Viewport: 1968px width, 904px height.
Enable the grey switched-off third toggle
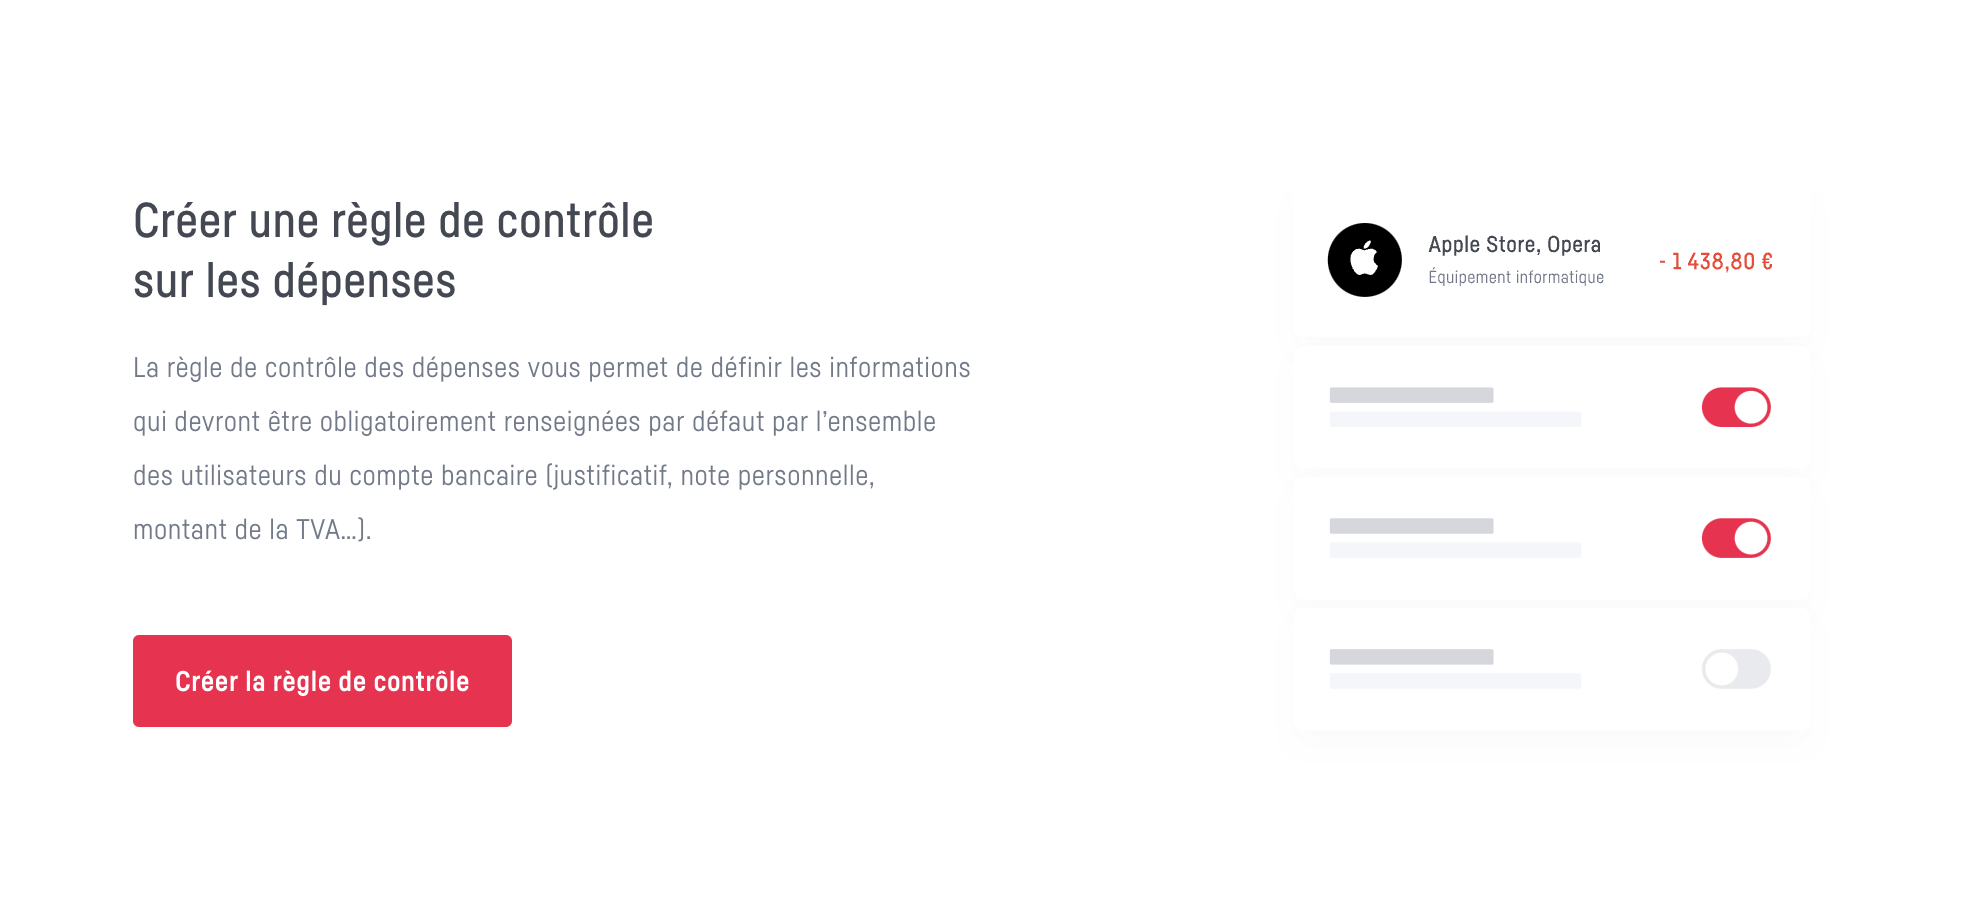pos(1736,669)
